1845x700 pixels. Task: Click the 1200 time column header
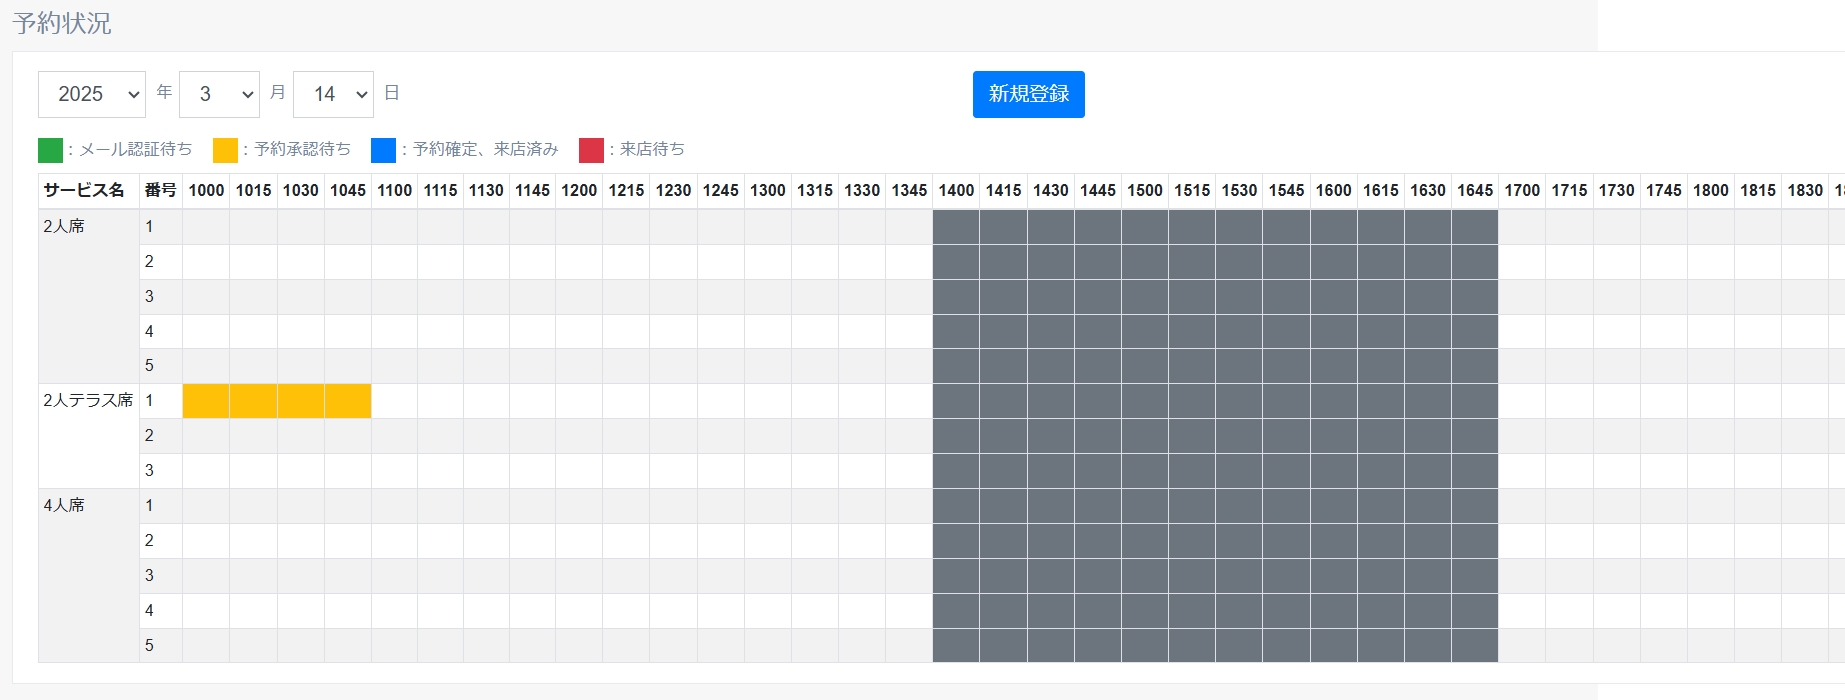[x=579, y=190]
